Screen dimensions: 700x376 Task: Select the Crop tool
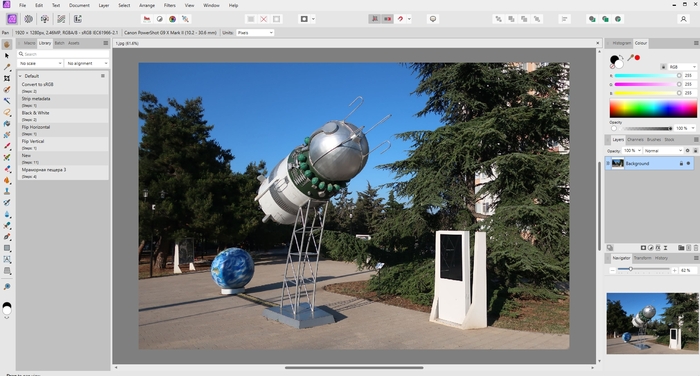[x=7, y=78]
